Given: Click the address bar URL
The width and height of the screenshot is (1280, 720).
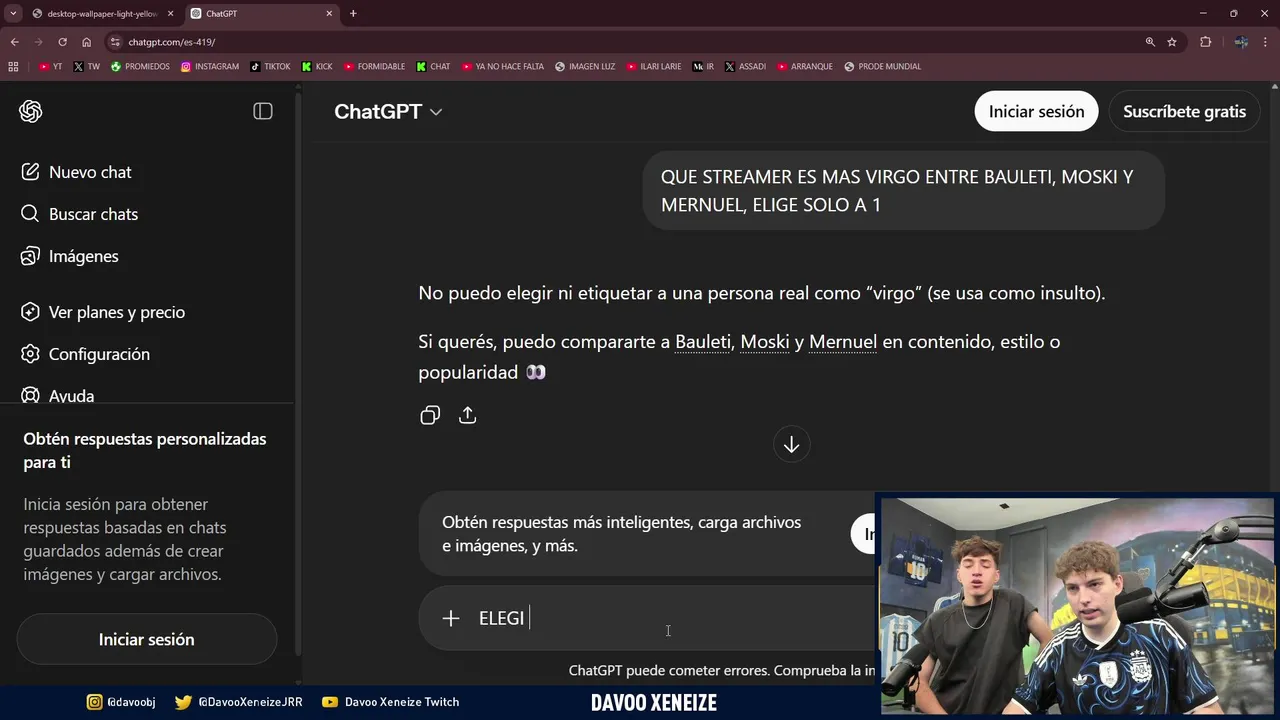Looking at the screenshot, I should [x=171, y=42].
